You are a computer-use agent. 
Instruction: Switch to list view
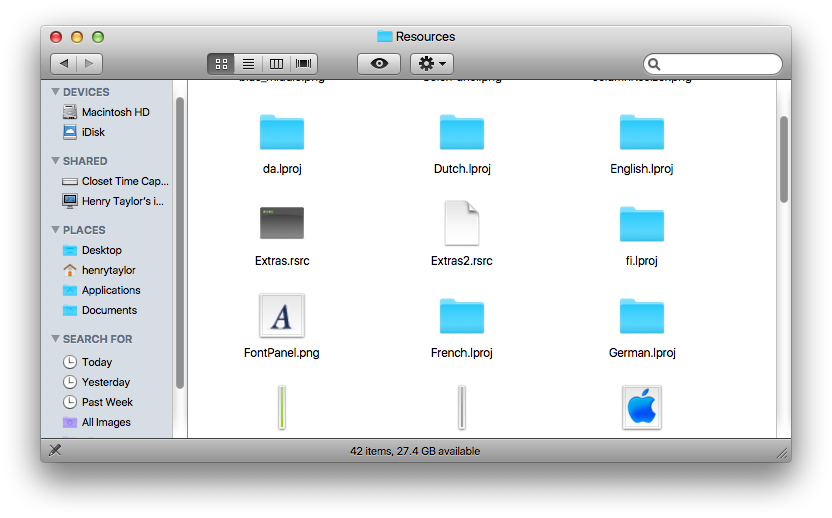coord(248,64)
